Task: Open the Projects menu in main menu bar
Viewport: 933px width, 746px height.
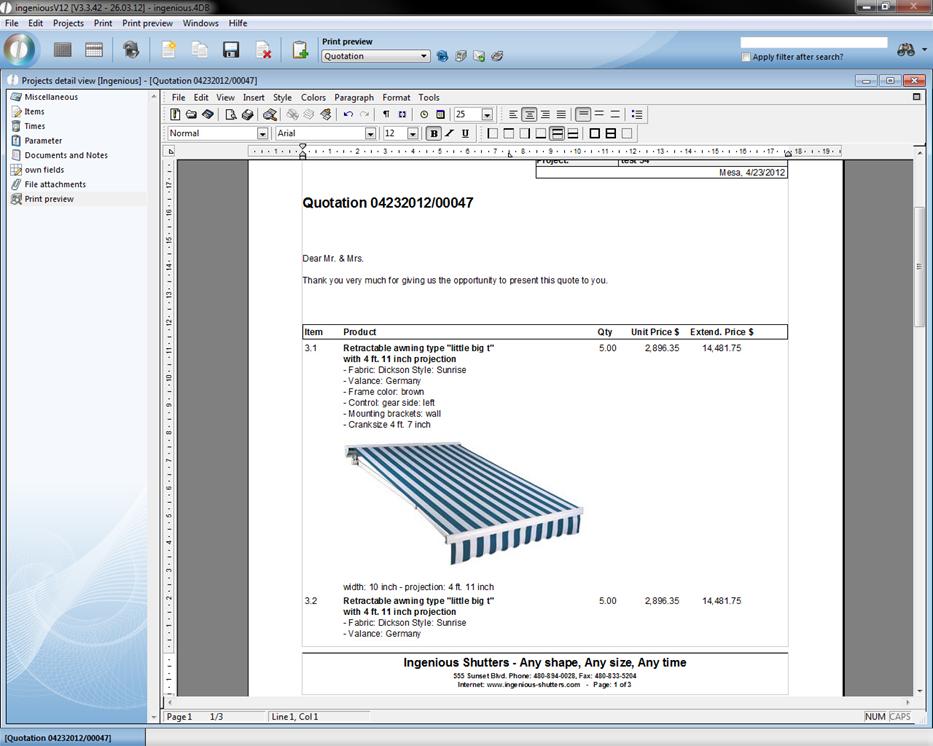Action: [x=68, y=23]
